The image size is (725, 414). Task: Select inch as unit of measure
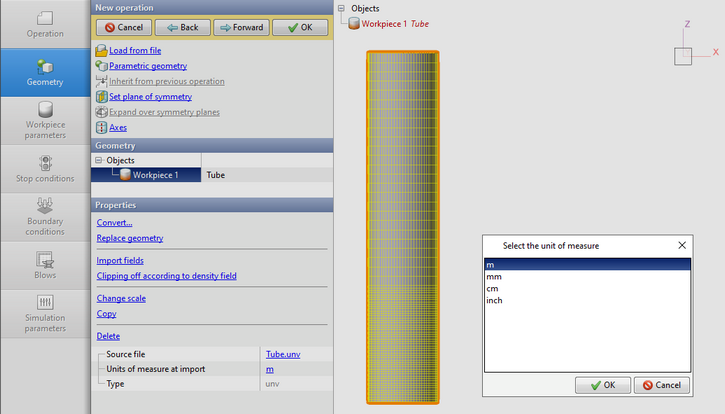(497, 300)
